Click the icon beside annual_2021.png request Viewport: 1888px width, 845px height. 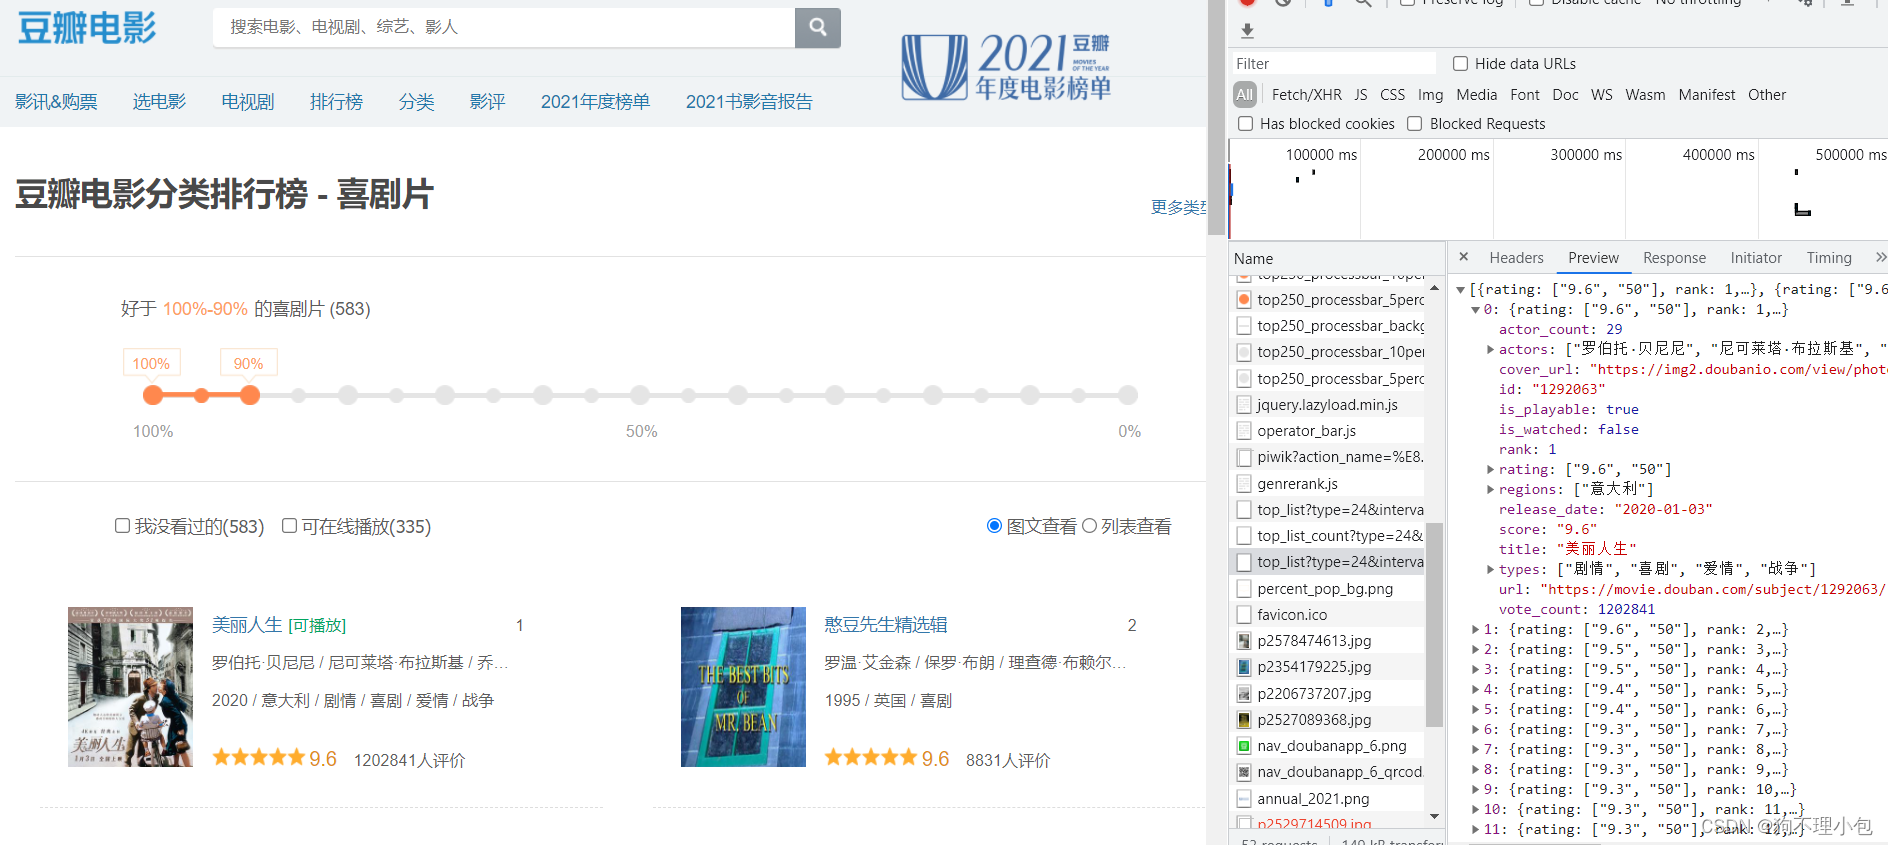[1244, 799]
